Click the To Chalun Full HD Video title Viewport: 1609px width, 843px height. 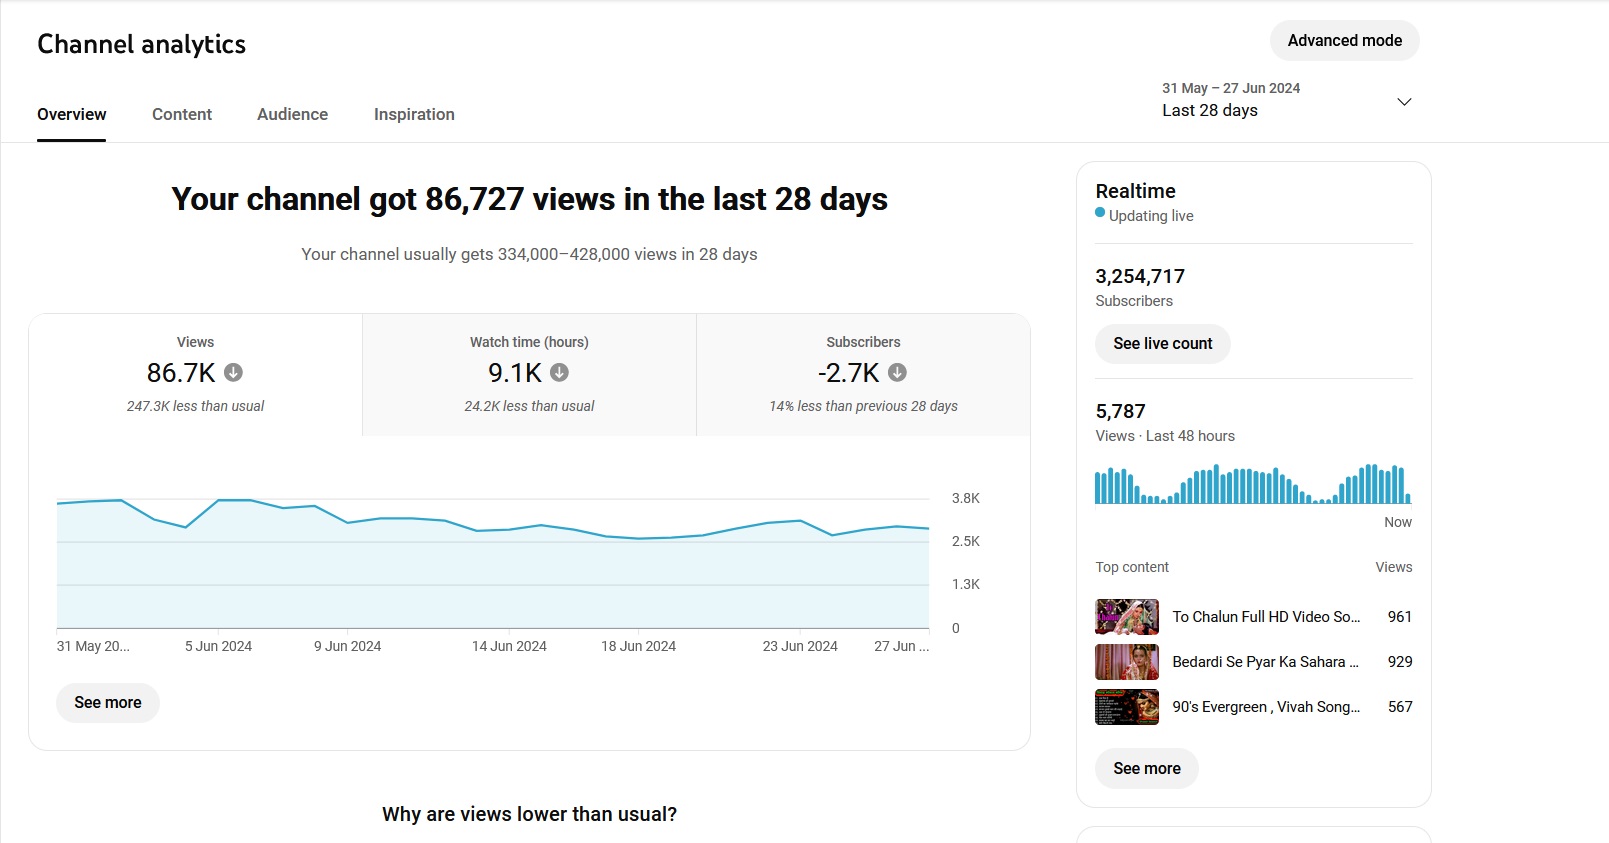tap(1266, 617)
